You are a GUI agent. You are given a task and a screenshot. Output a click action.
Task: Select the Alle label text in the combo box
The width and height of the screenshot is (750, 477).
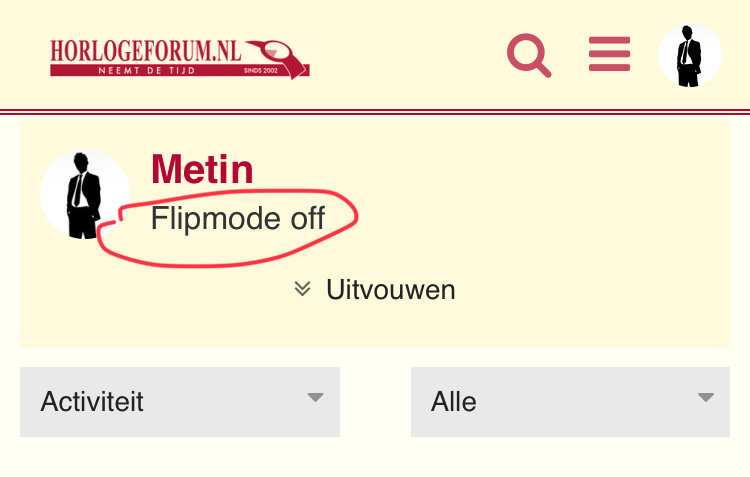point(453,402)
